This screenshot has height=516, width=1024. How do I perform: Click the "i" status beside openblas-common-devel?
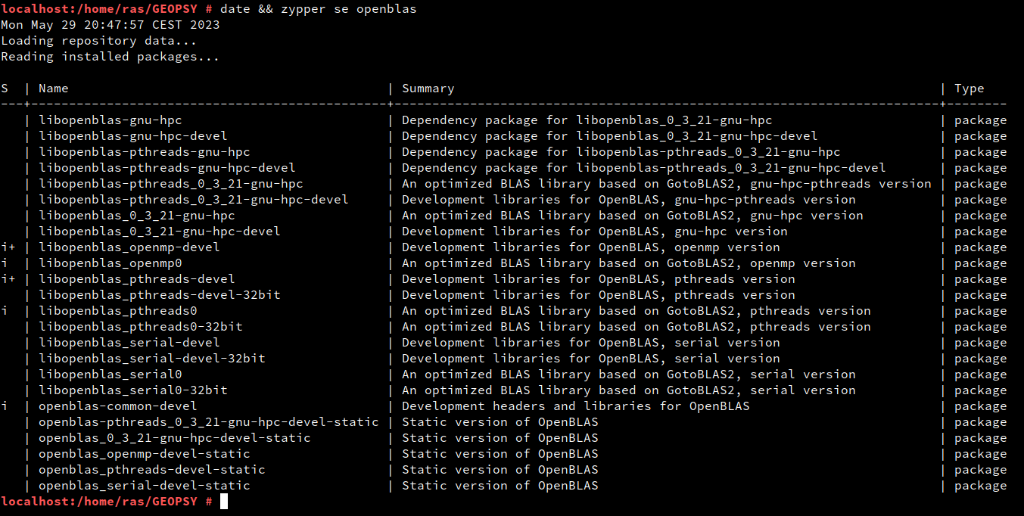pos(5,406)
